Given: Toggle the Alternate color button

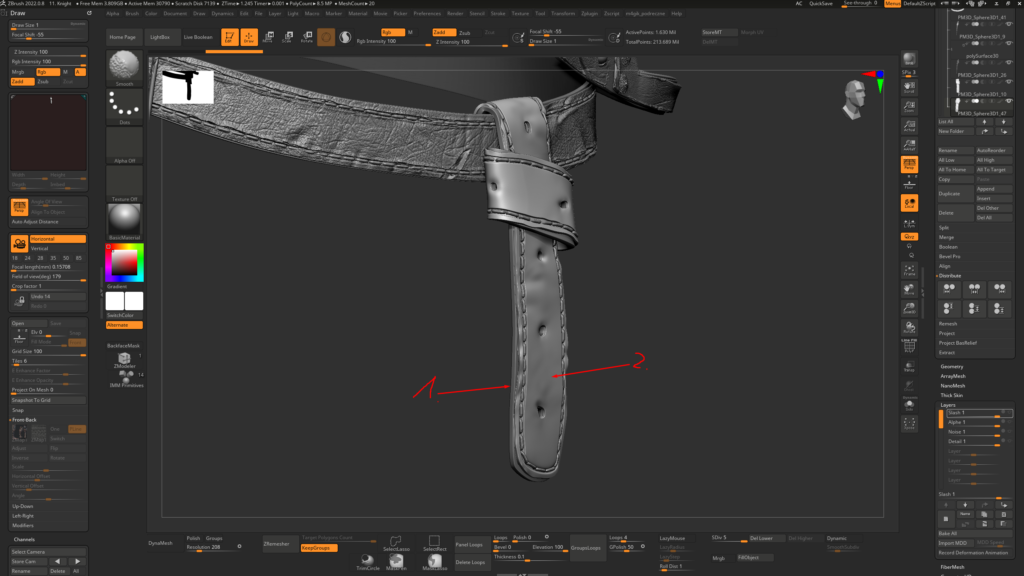Looking at the screenshot, I should tap(124, 325).
